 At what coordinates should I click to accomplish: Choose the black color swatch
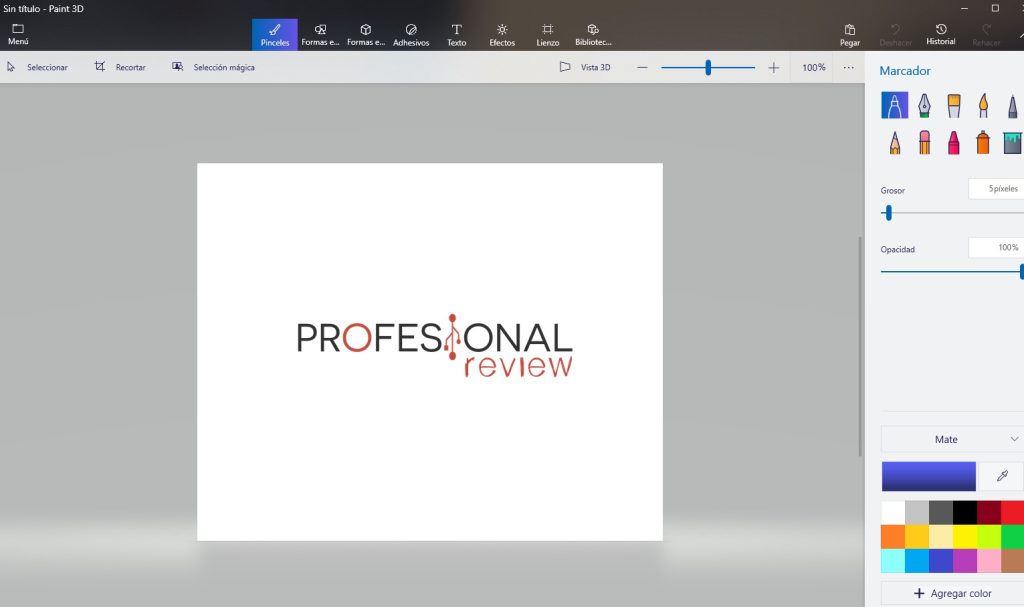pyautogui.click(x=965, y=513)
